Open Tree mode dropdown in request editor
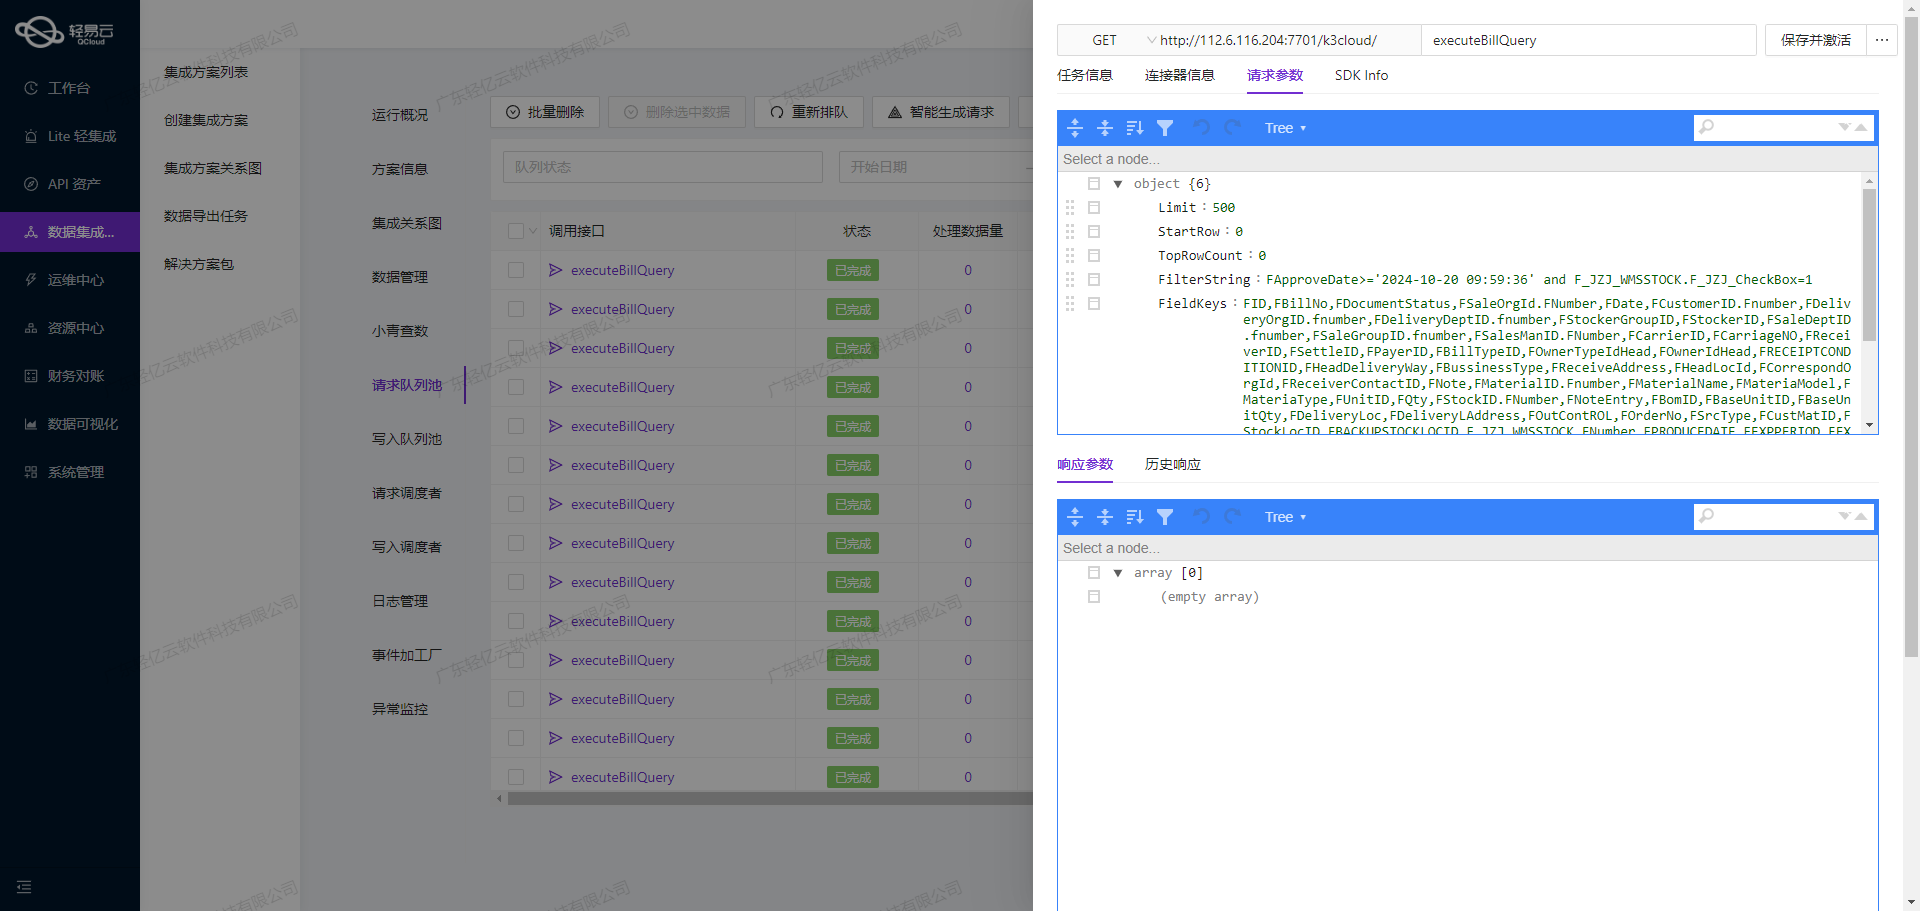The height and width of the screenshot is (911, 1920). [x=1285, y=128]
